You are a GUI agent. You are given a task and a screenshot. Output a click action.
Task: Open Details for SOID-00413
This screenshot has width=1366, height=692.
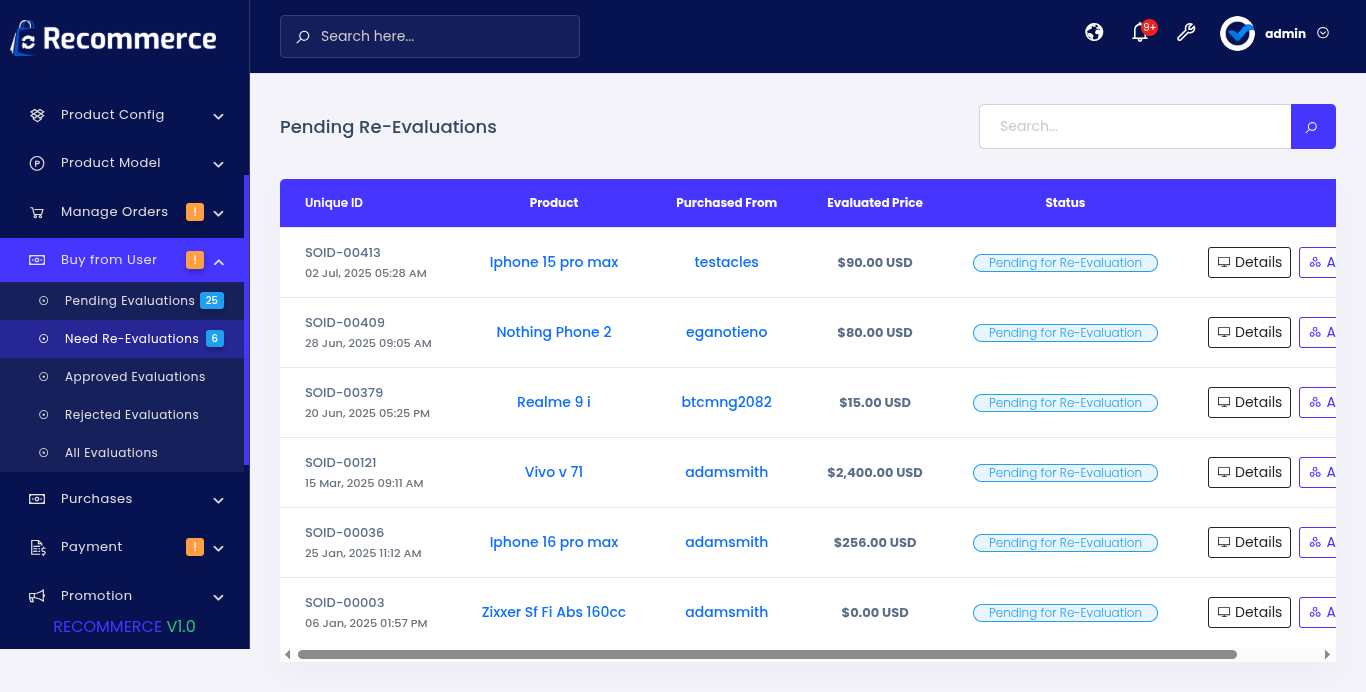click(1249, 262)
